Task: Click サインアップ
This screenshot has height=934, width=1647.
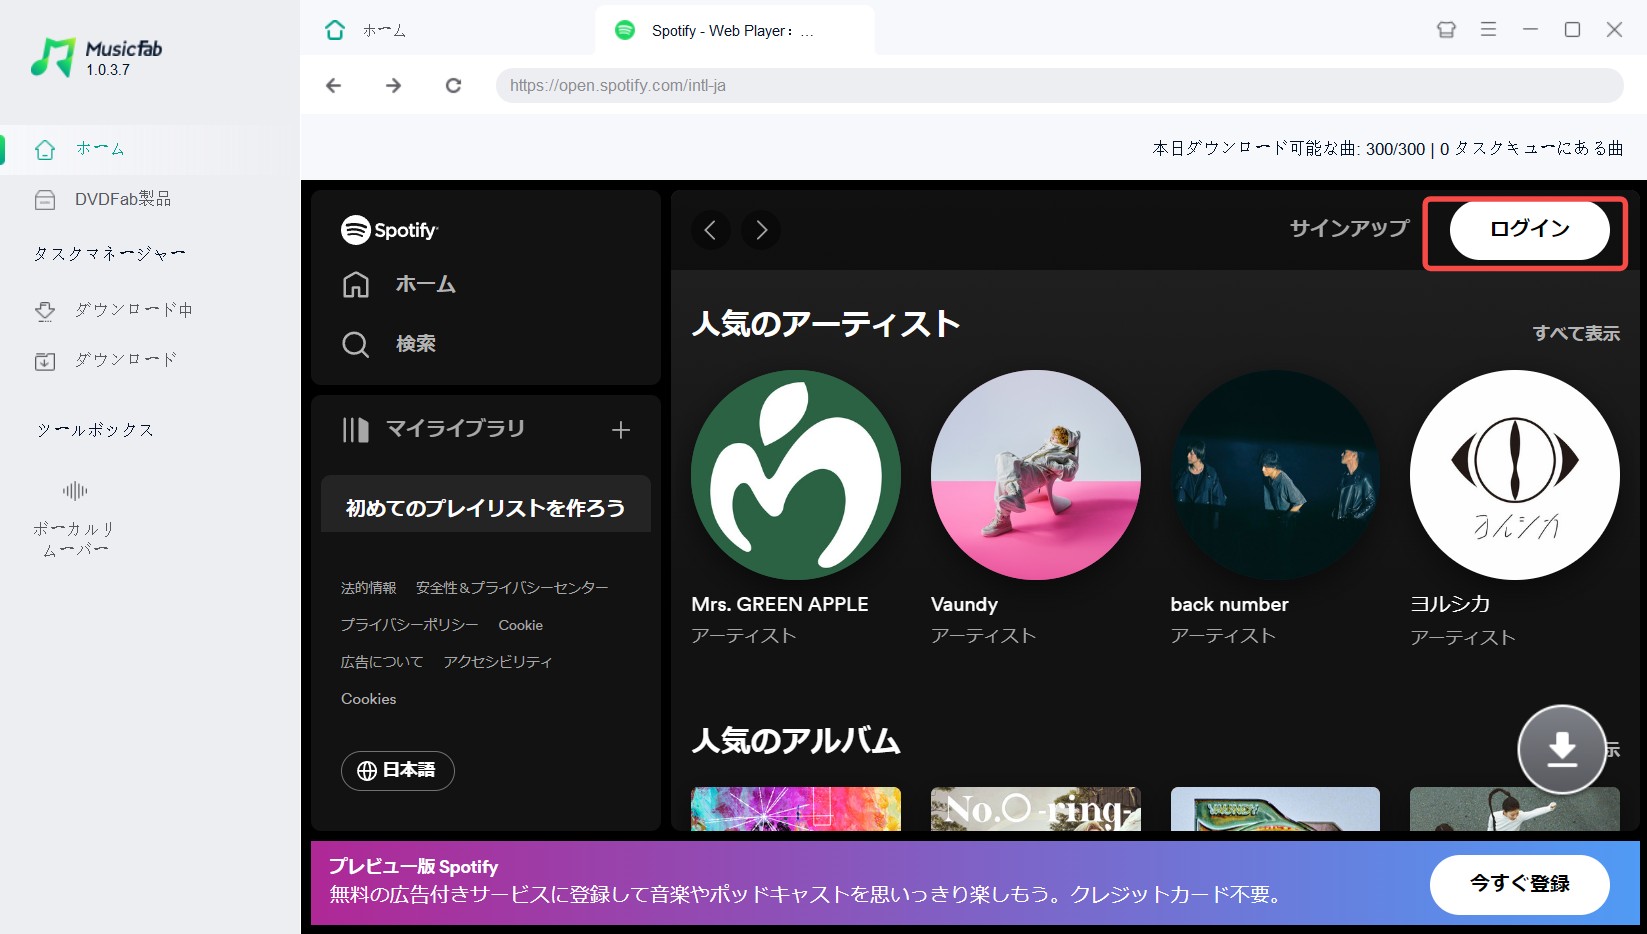Action: 1349,229
